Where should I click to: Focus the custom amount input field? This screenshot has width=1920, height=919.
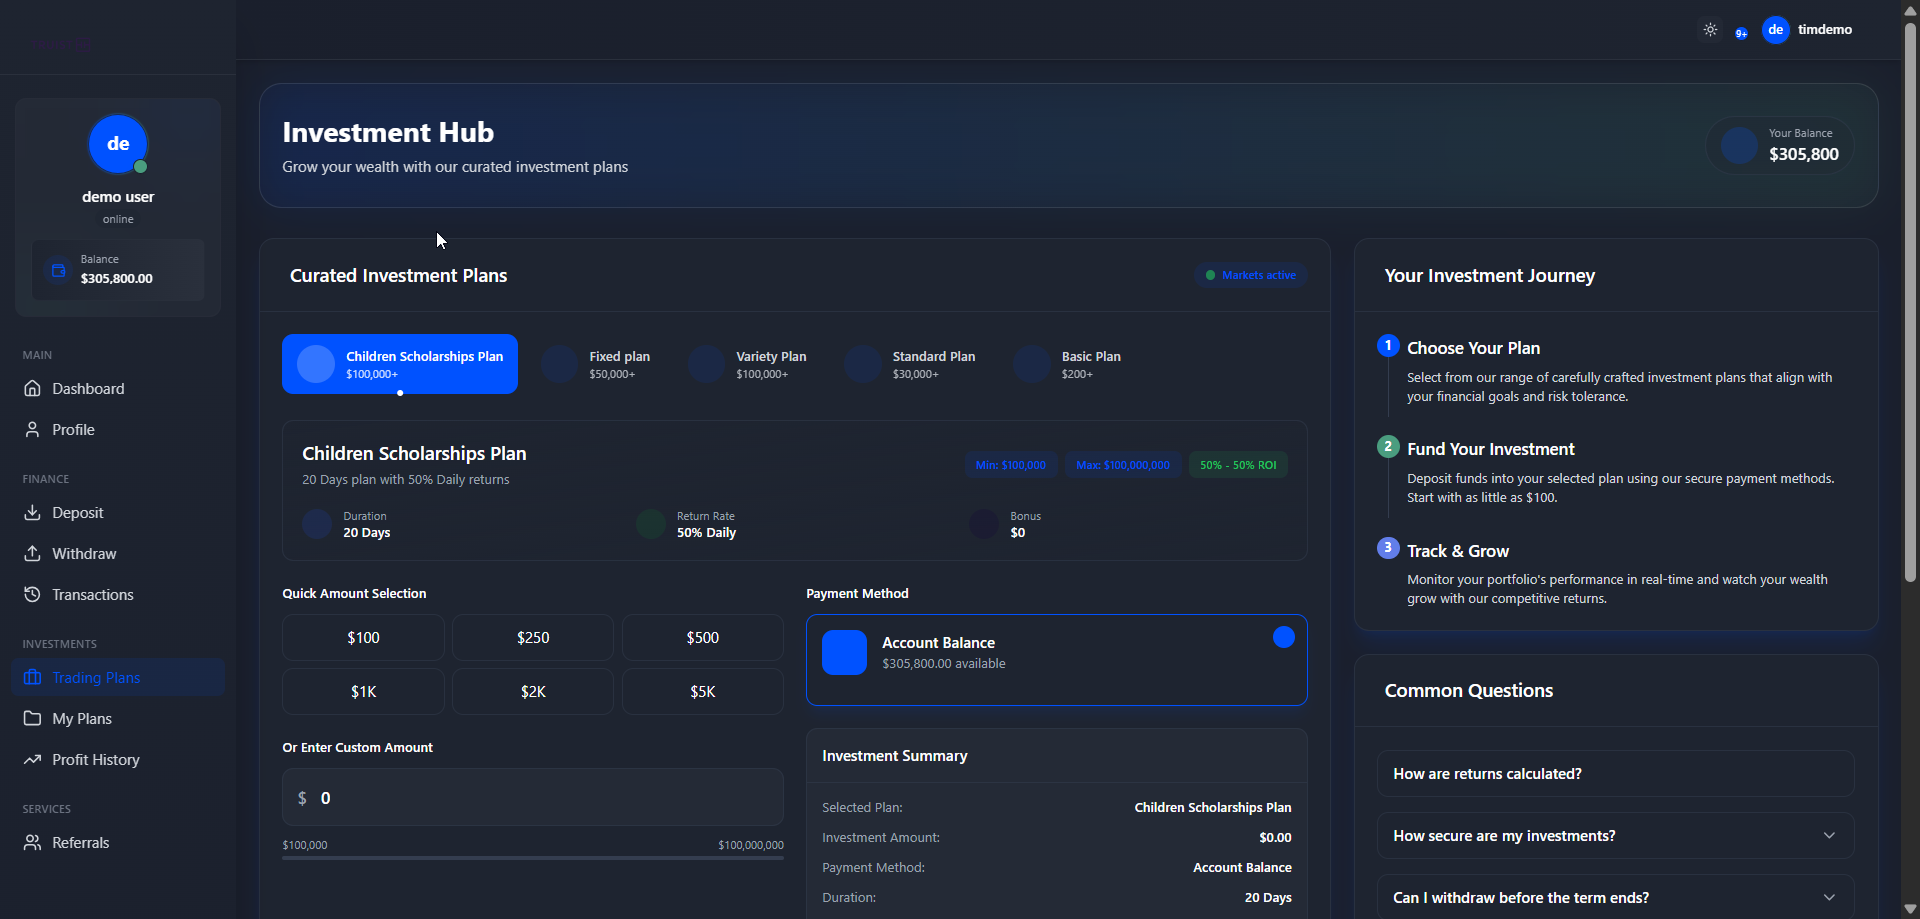point(533,797)
